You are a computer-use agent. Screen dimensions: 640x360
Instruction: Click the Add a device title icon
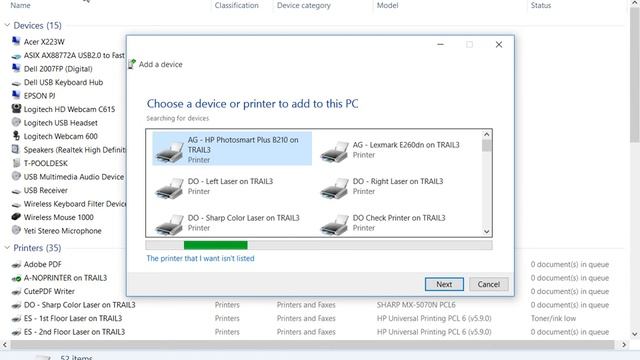(131, 64)
